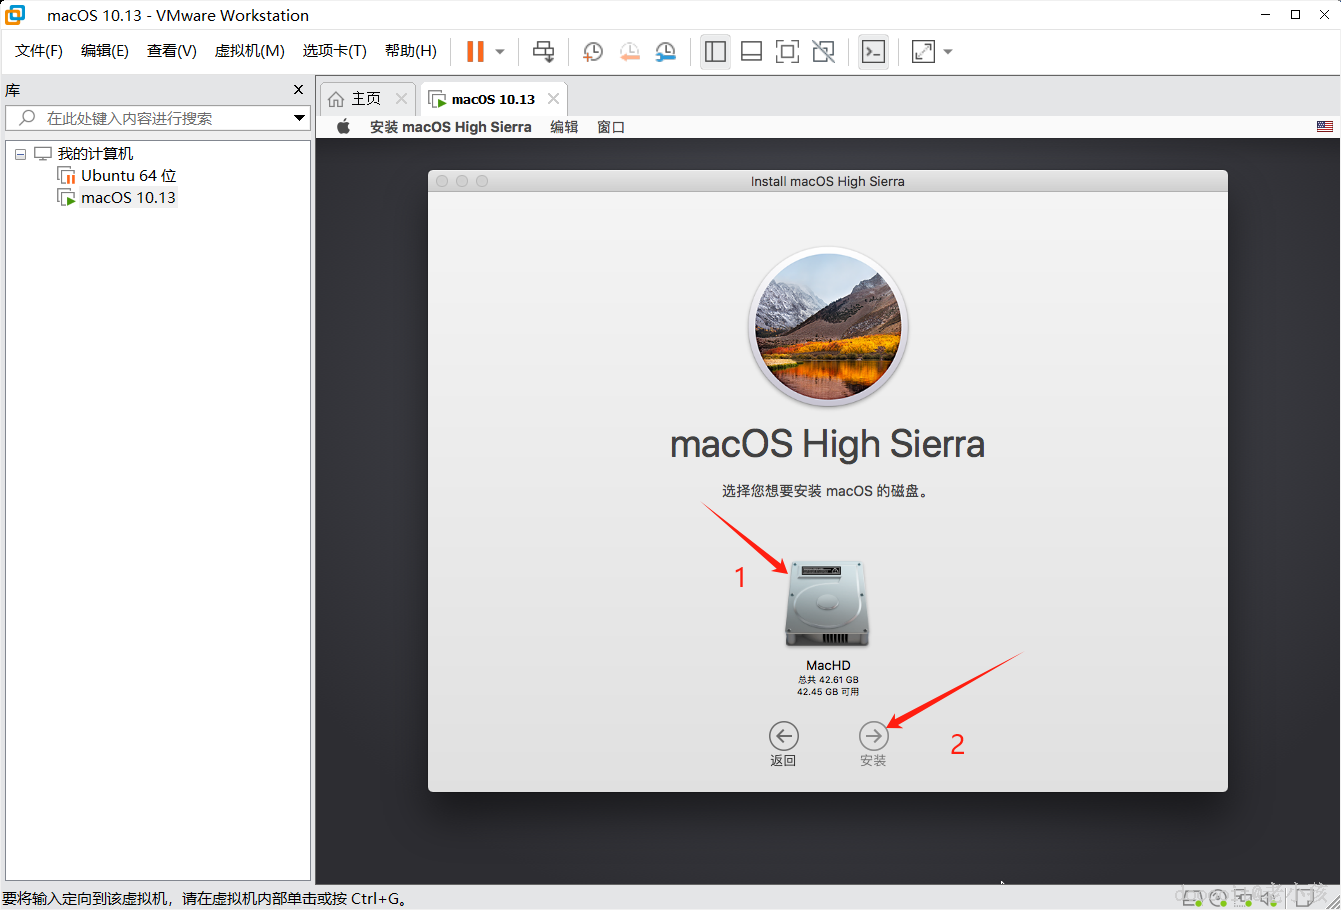This screenshot has width=1341, height=910.
Task: Open the 文件(F) menu
Action: 39,51
